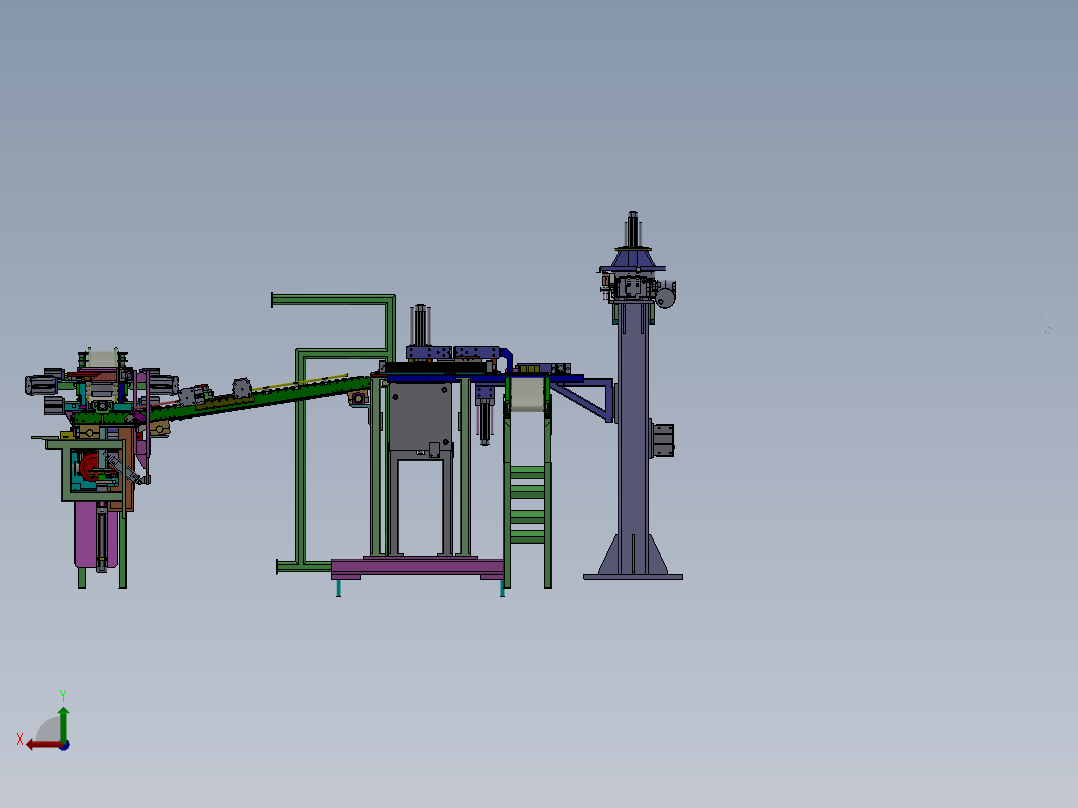The image size is (1078, 808).
Task: Select the flared base plate of the column
Action: (632, 575)
